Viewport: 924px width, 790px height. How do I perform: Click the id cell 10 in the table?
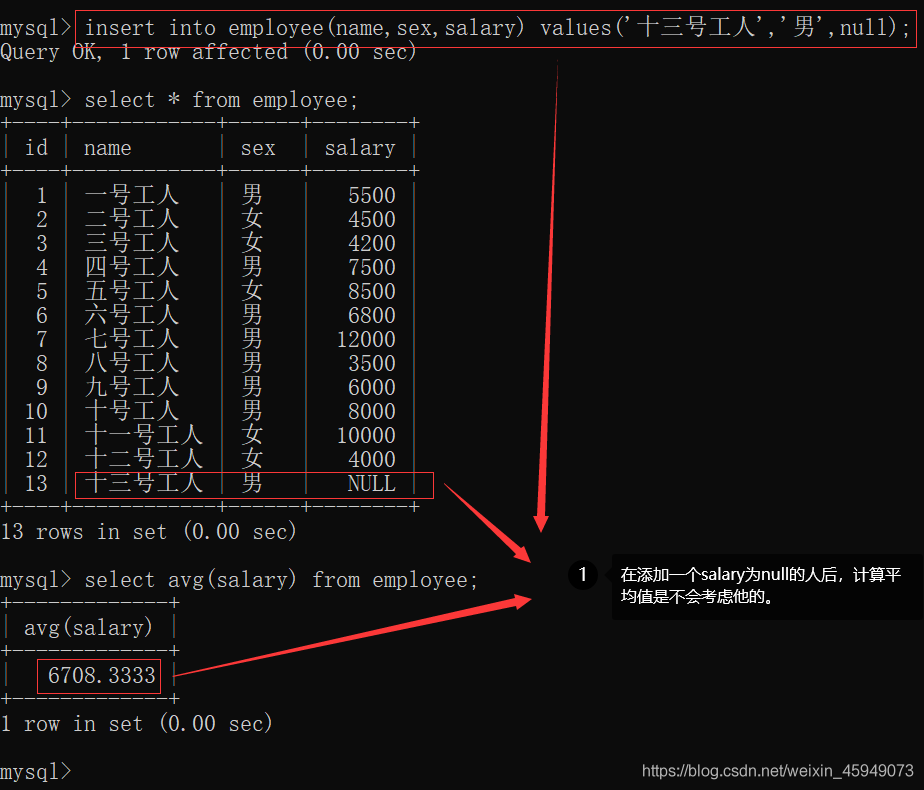click(x=37, y=412)
